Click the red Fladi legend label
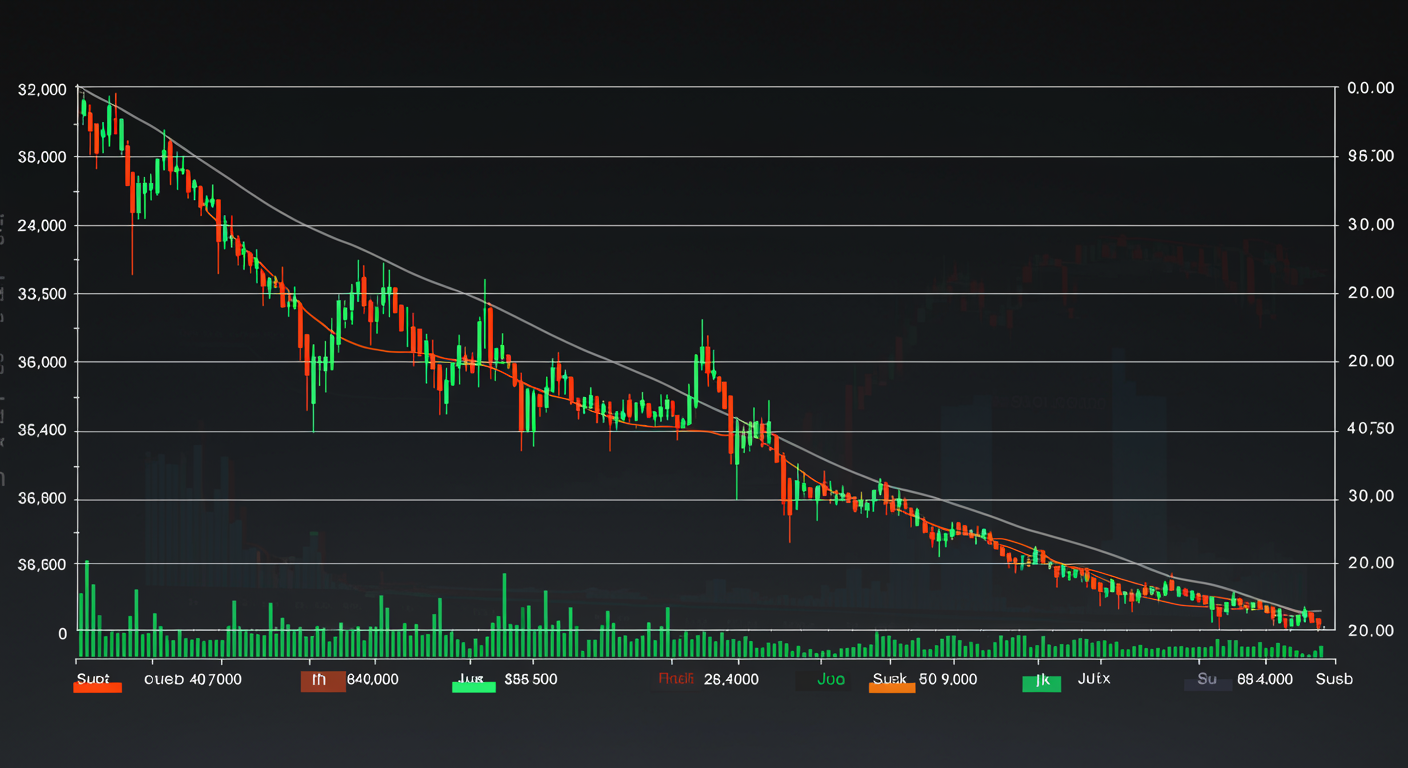Screen dimensions: 1408x768 tap(676, 680)
